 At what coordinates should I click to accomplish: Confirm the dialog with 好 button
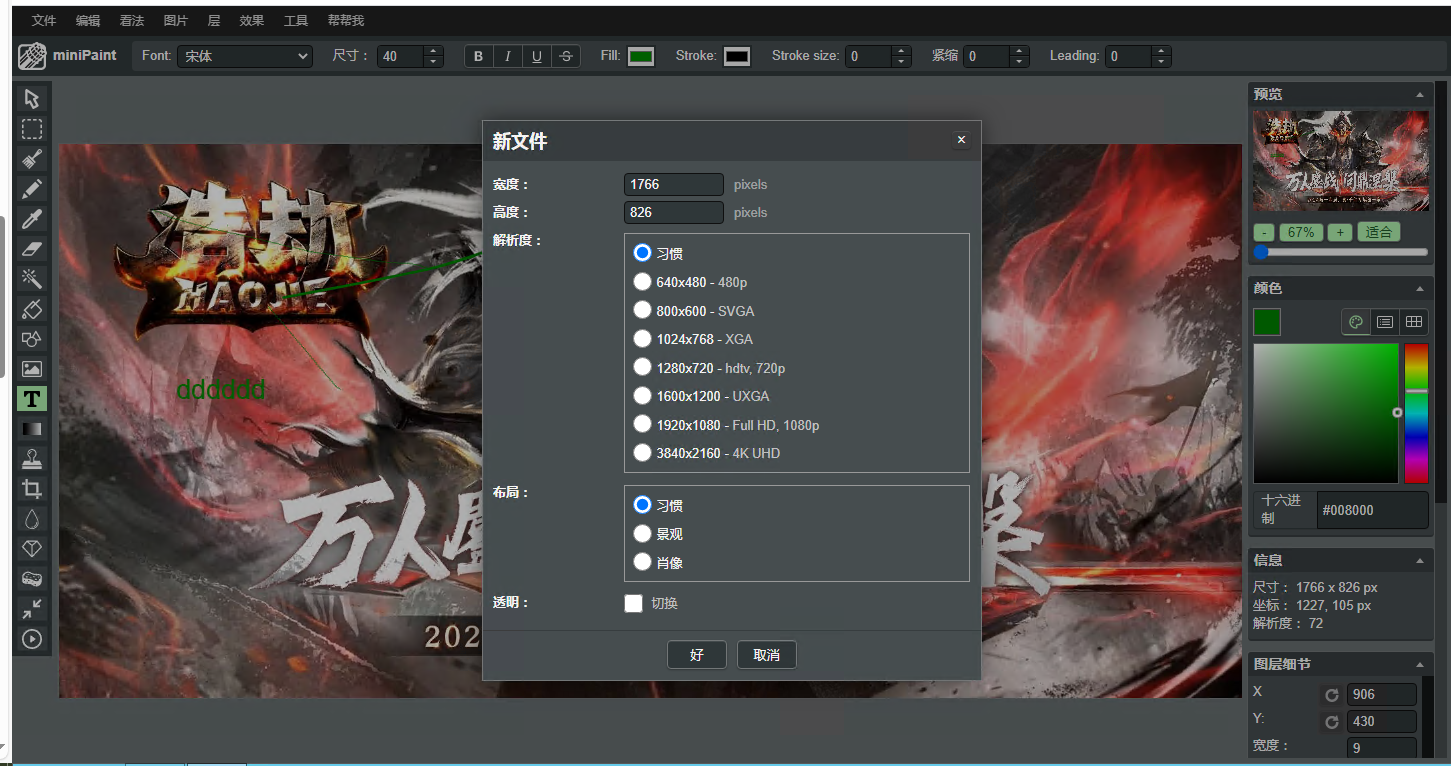tap(697, 655)
